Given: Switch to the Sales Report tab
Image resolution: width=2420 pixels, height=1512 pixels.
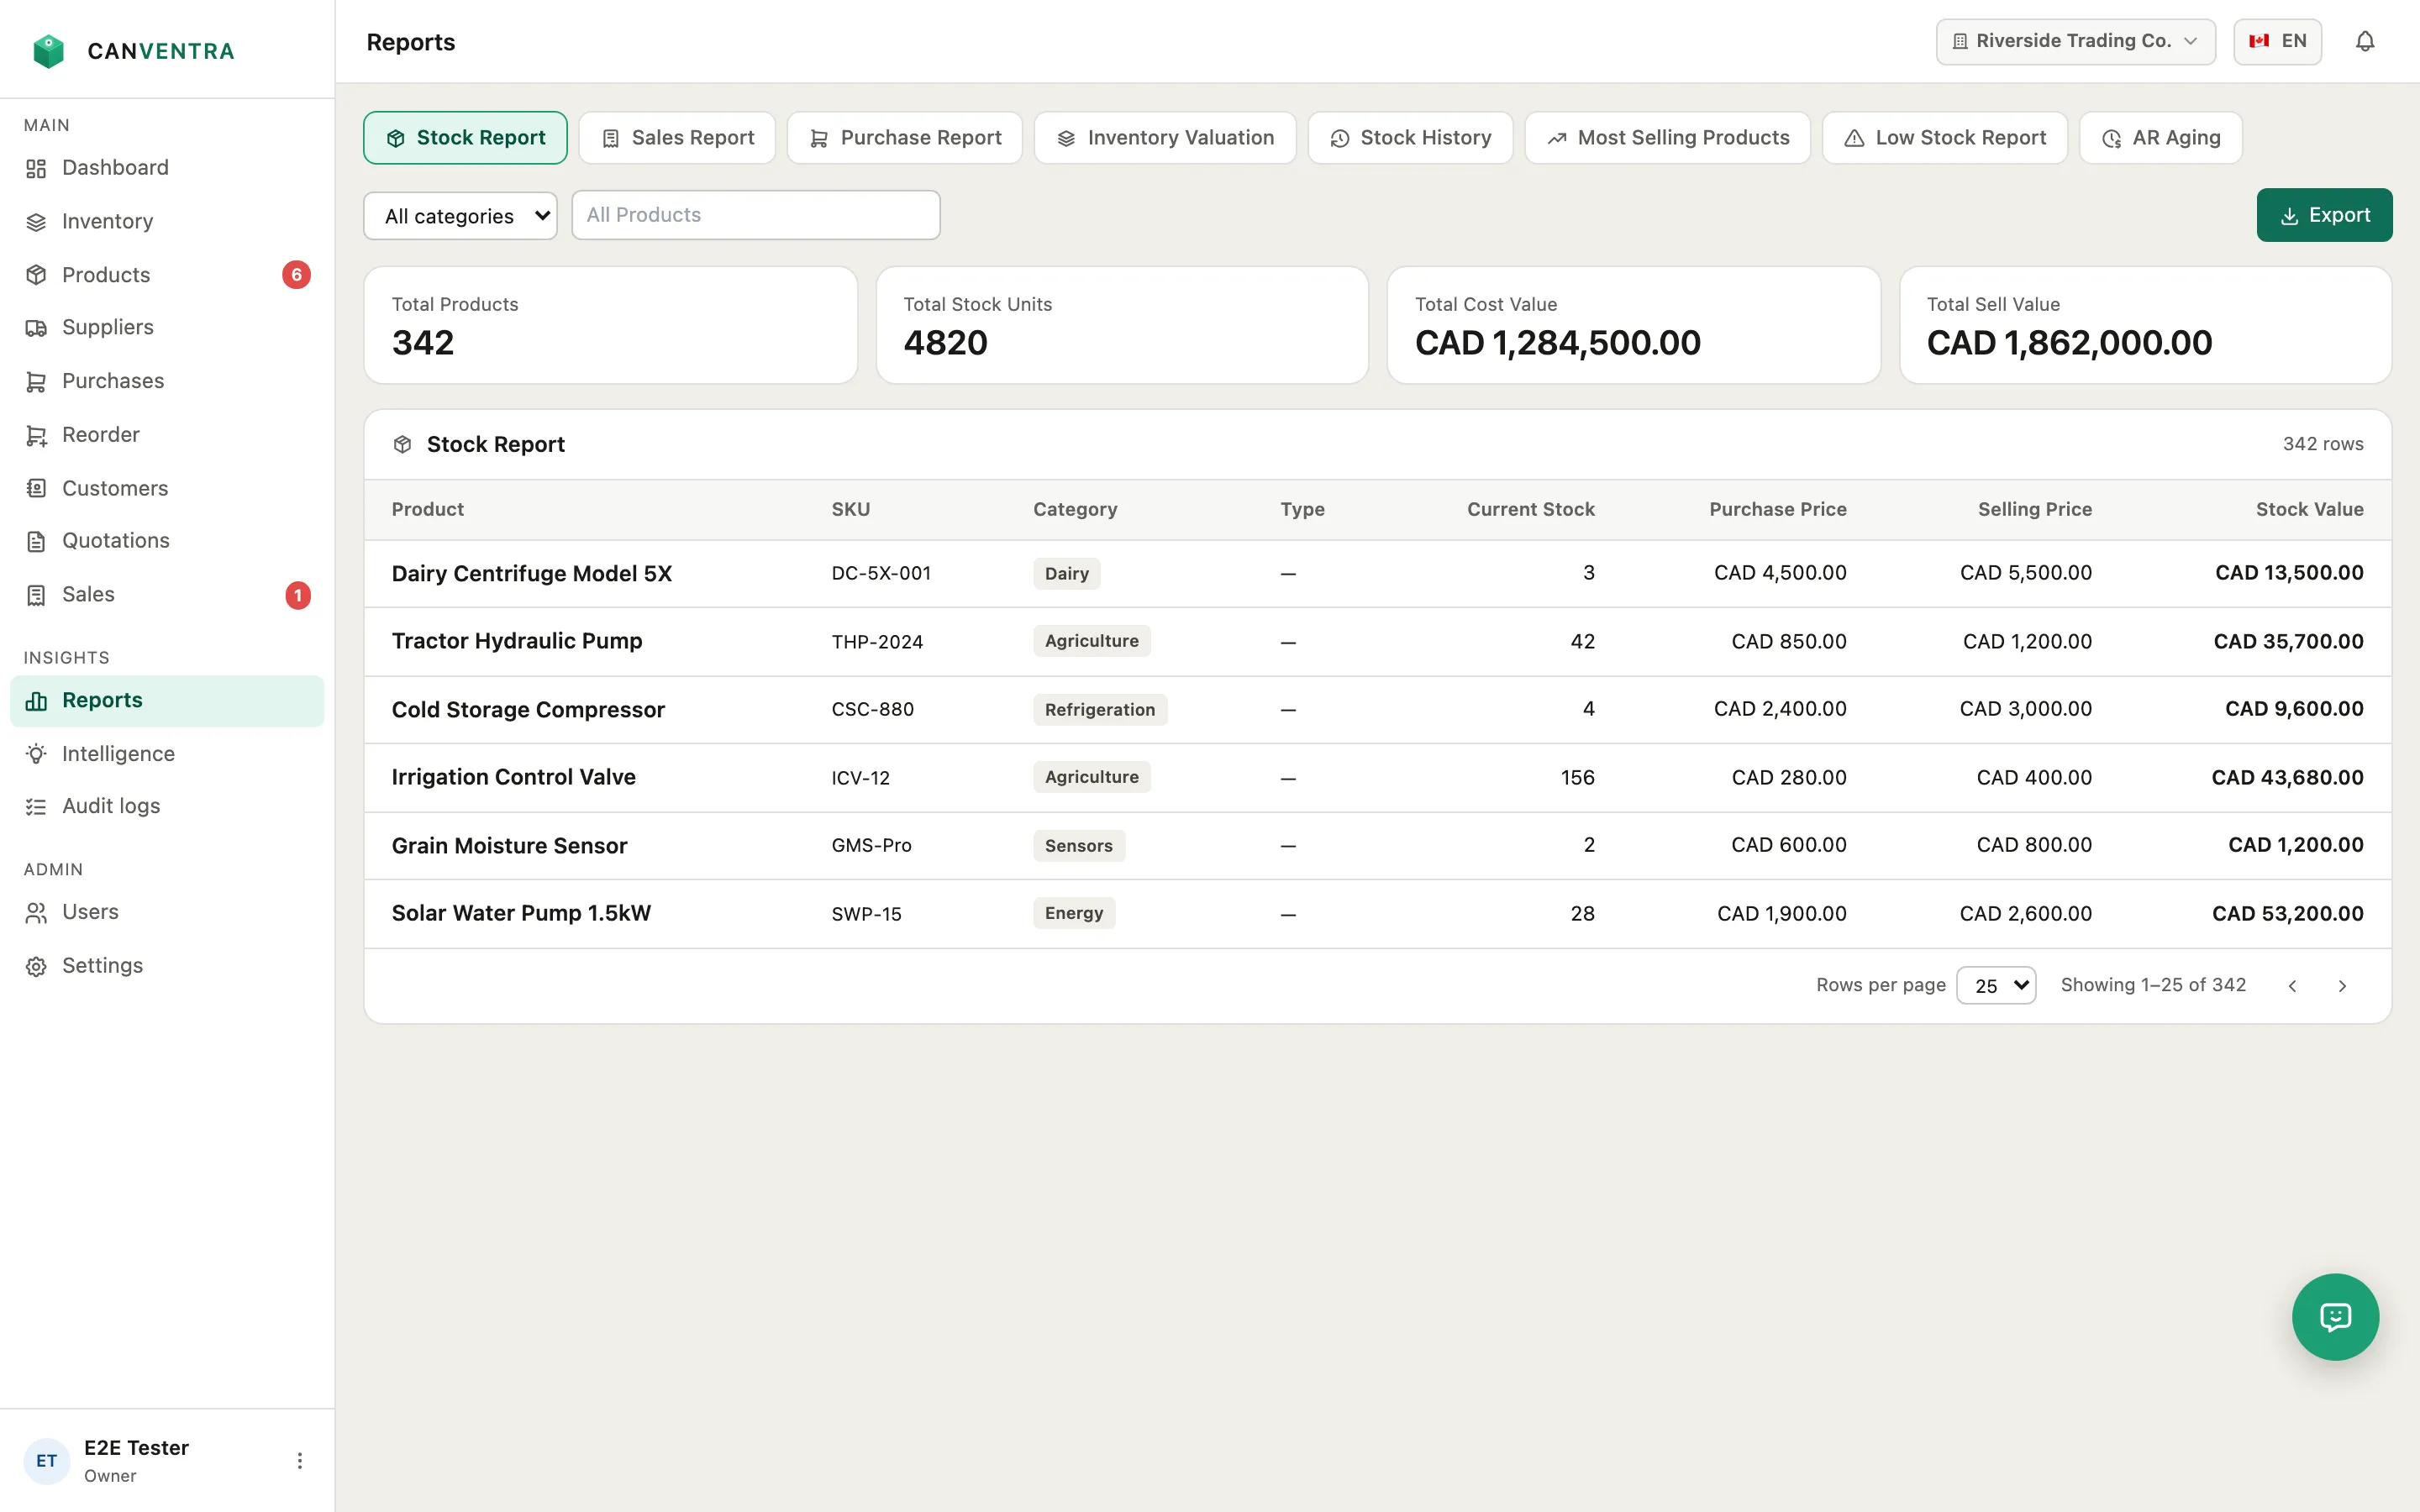Looking at the screenshot, I should point(677,138).
